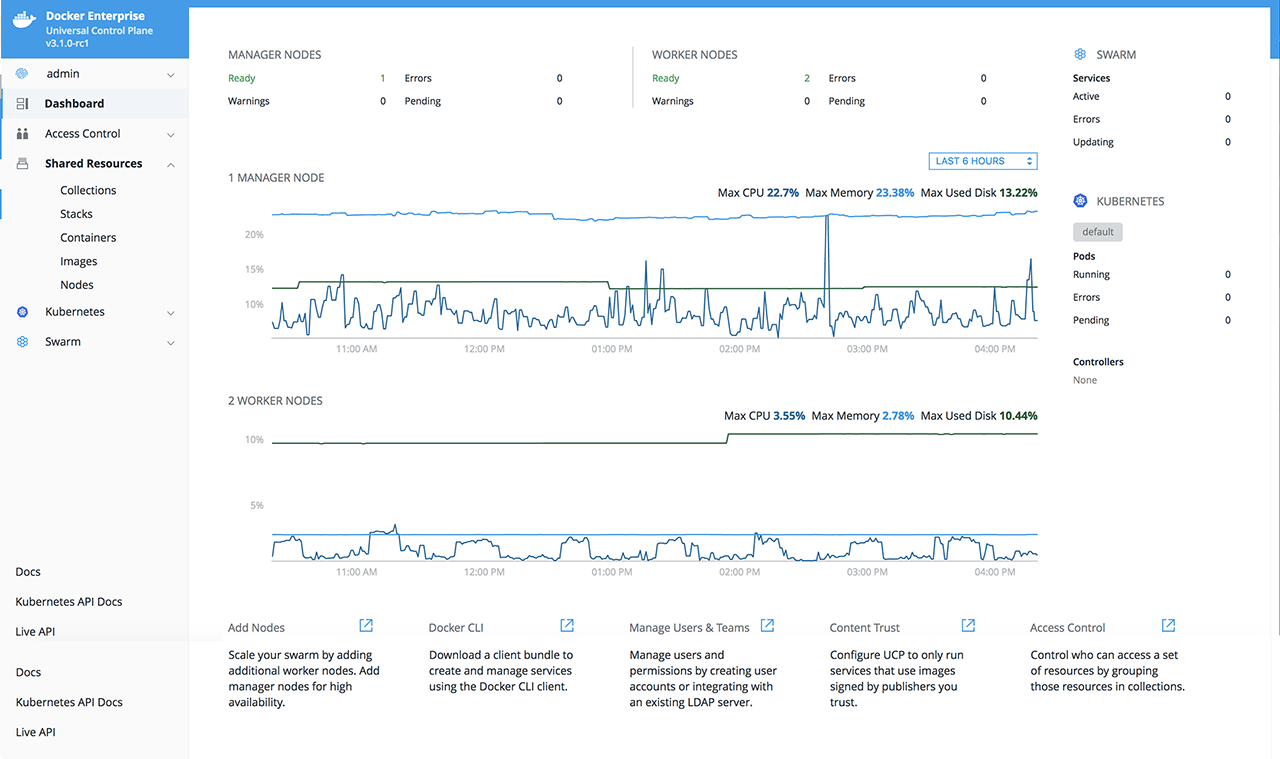1280x759 pixels.
Task: Open Nodes under Shared Resources
Action: tap(77, 285)
